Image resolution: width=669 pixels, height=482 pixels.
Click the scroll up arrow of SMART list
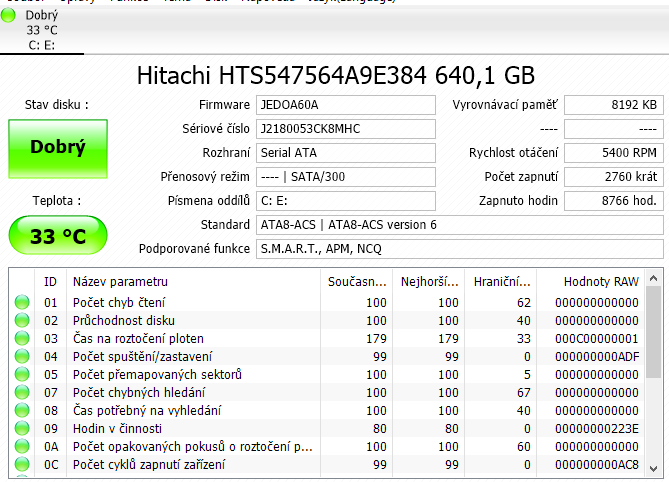[653, 279]
